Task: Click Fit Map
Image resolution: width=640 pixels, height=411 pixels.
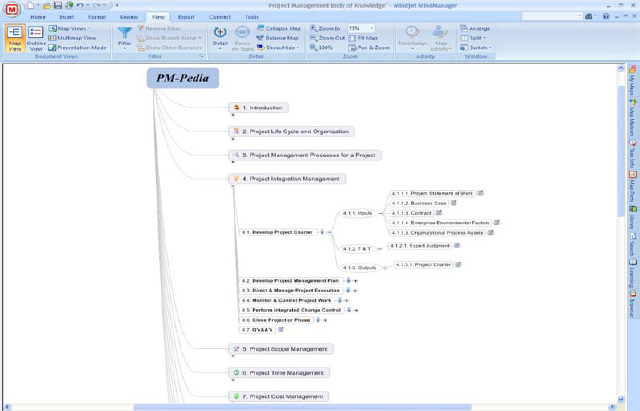Action: tap(363, 38)
